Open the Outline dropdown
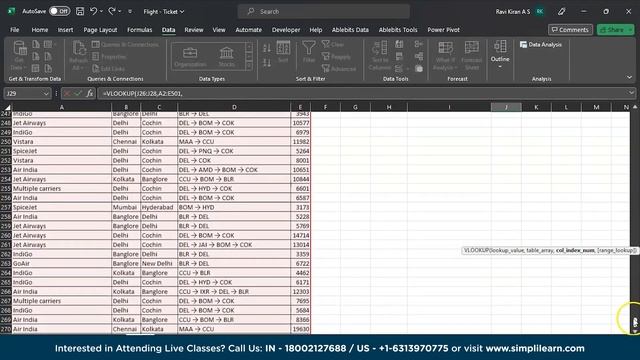The image size is (640, 360). [x=500, y=54]
